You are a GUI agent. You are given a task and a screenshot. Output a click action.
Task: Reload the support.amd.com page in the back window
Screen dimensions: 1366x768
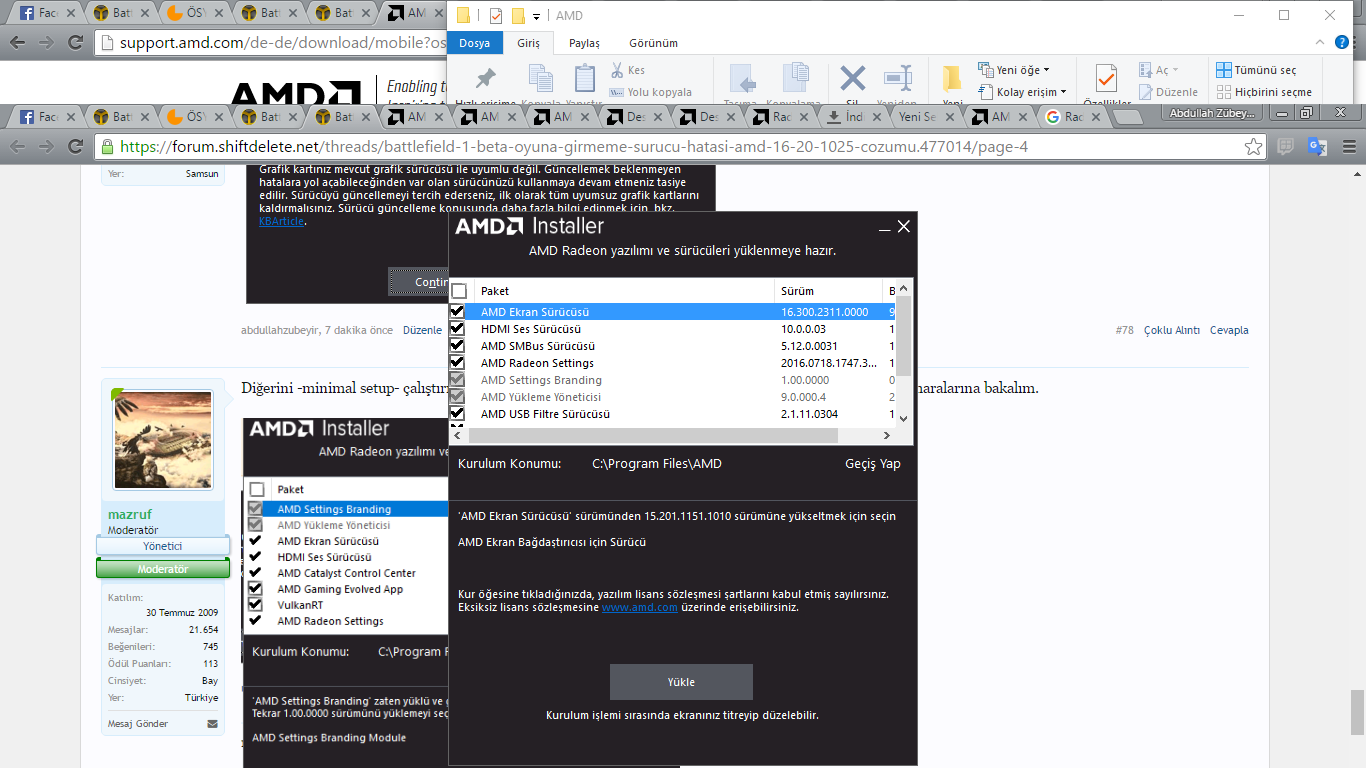[75, 43]
